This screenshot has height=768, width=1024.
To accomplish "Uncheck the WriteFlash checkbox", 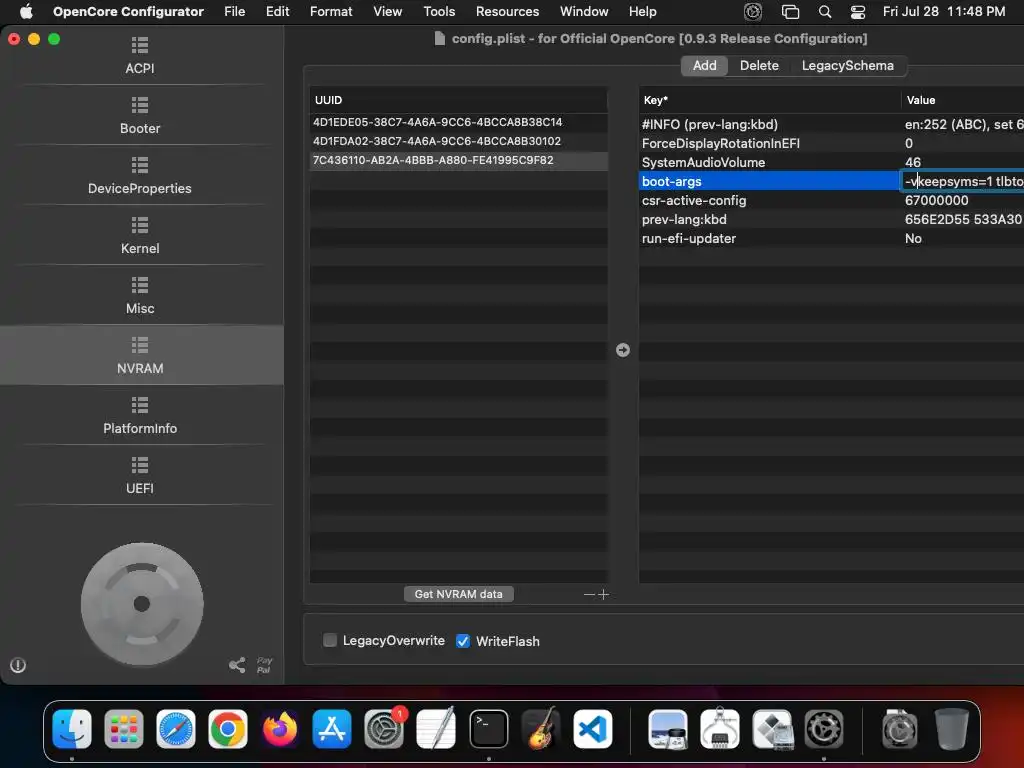I will (463, 641).
